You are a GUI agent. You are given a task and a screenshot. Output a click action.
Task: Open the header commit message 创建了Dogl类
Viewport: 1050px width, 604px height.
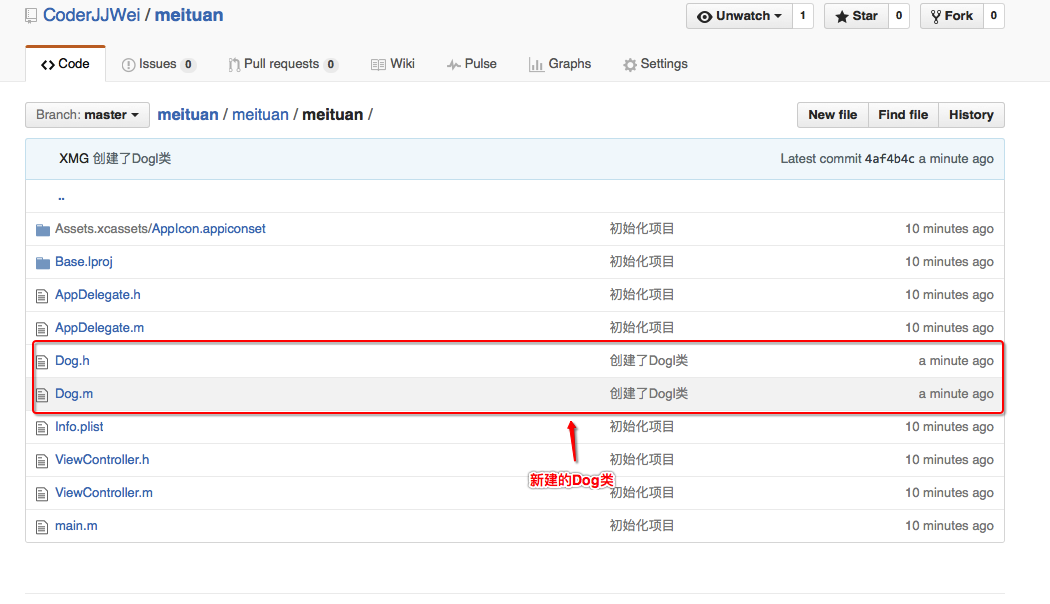(x=132, y=159)
